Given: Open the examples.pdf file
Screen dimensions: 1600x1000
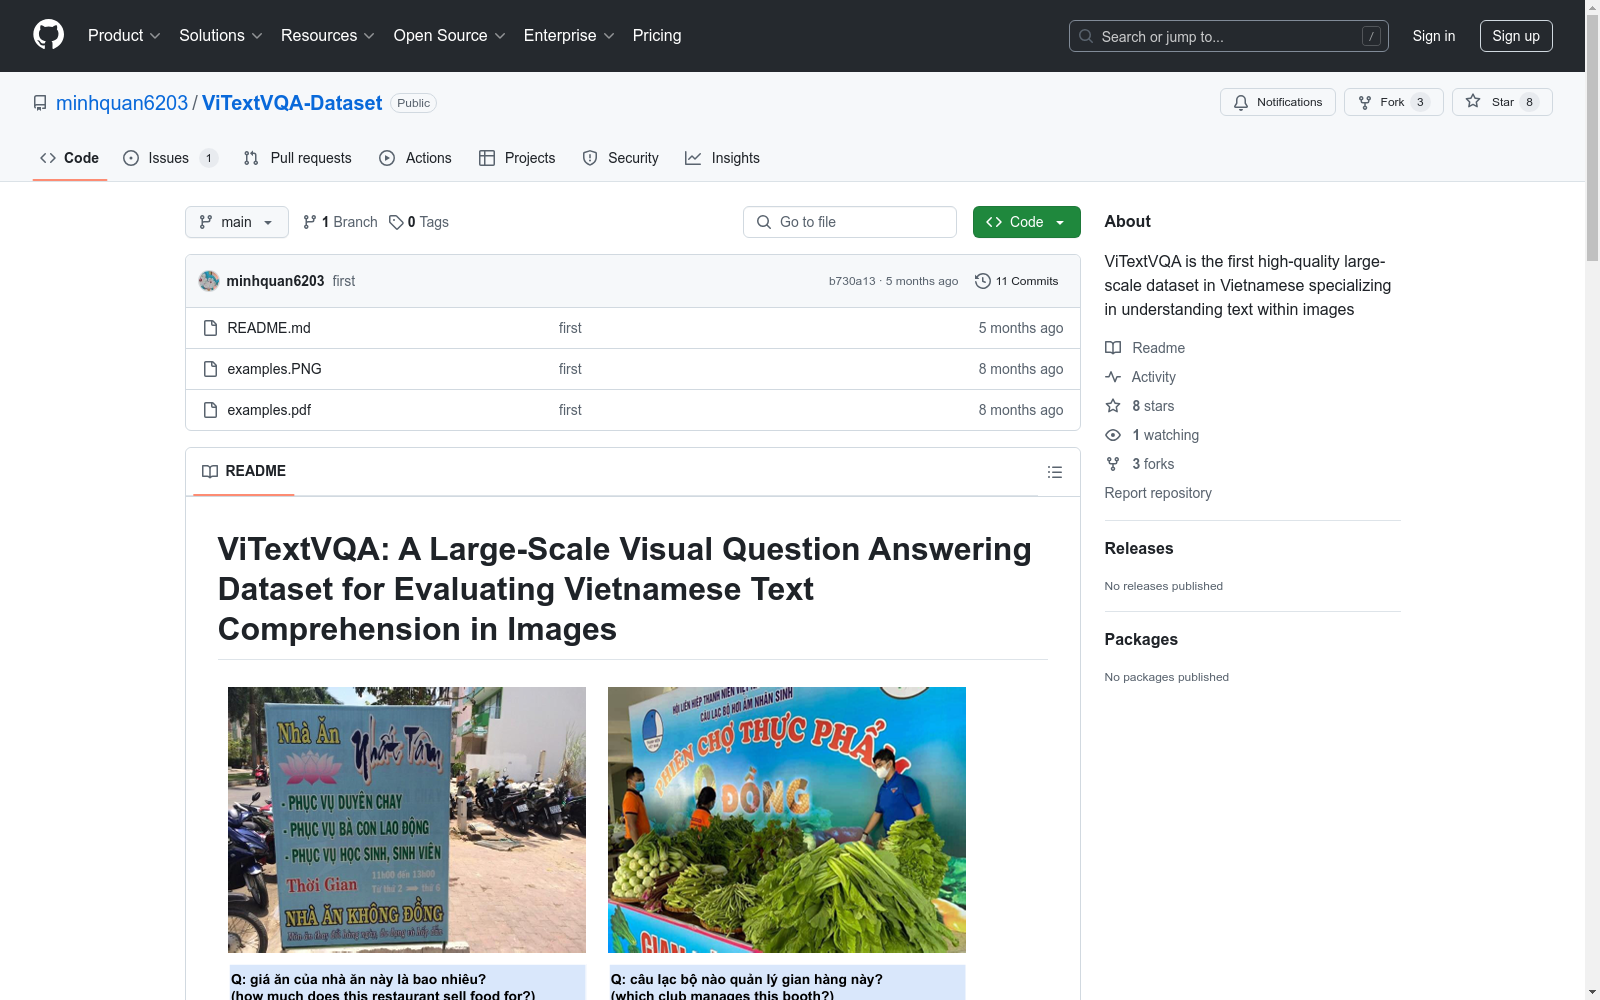Looking at the screenshot, I should click(269, 410).
